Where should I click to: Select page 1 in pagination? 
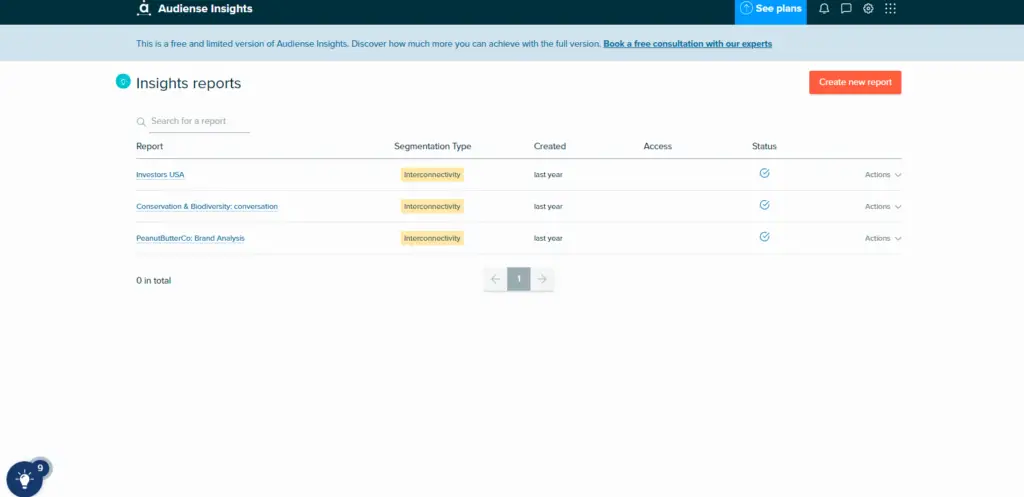coord(519,280)
